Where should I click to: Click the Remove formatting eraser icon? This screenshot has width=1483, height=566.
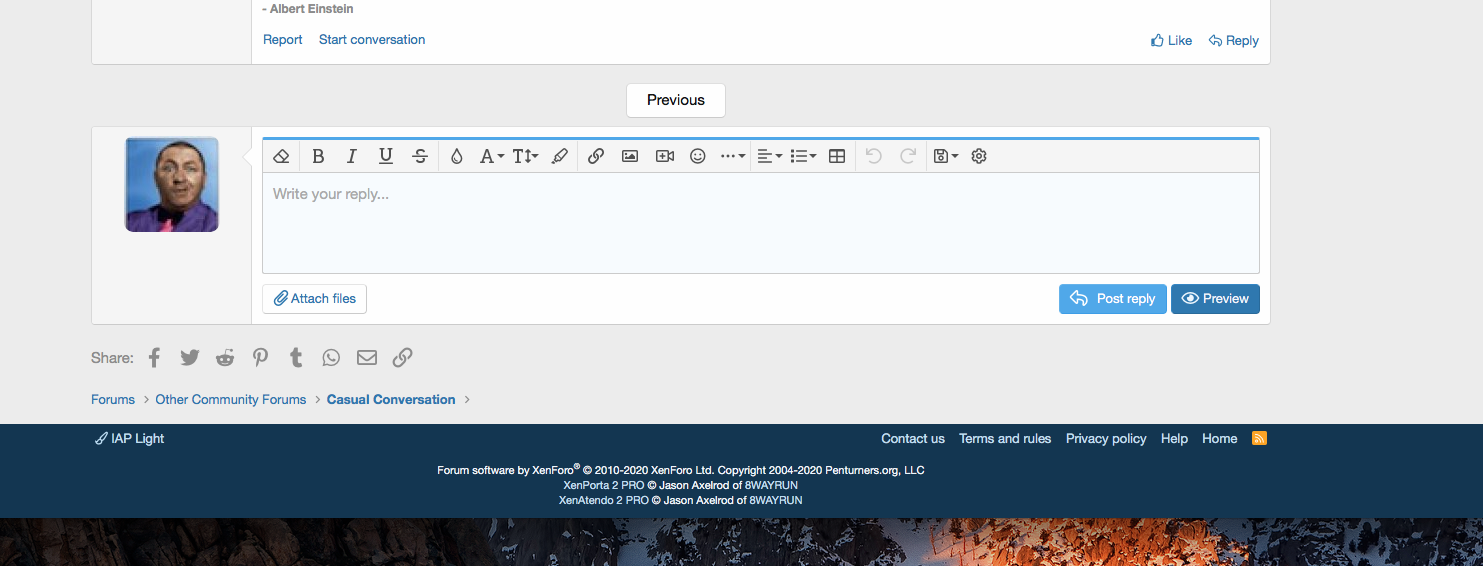[x=281, y=156]
